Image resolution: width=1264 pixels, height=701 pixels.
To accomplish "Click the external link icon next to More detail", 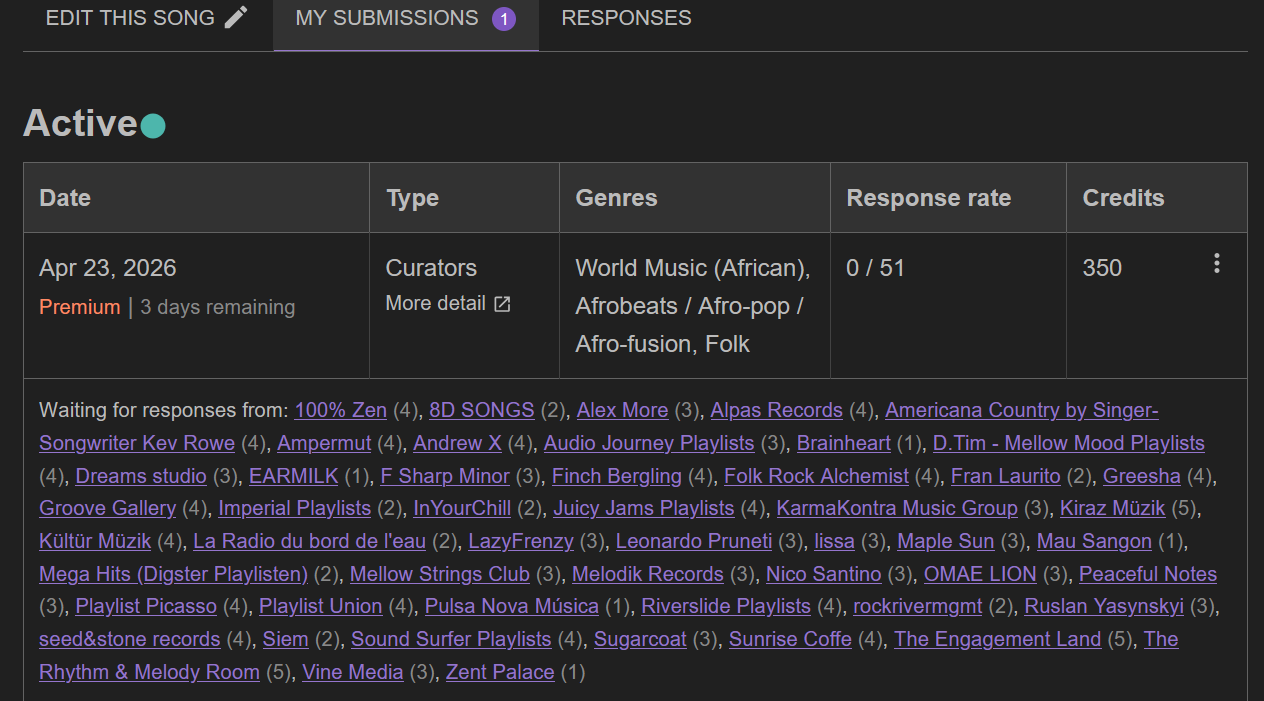I will point(502,304).
